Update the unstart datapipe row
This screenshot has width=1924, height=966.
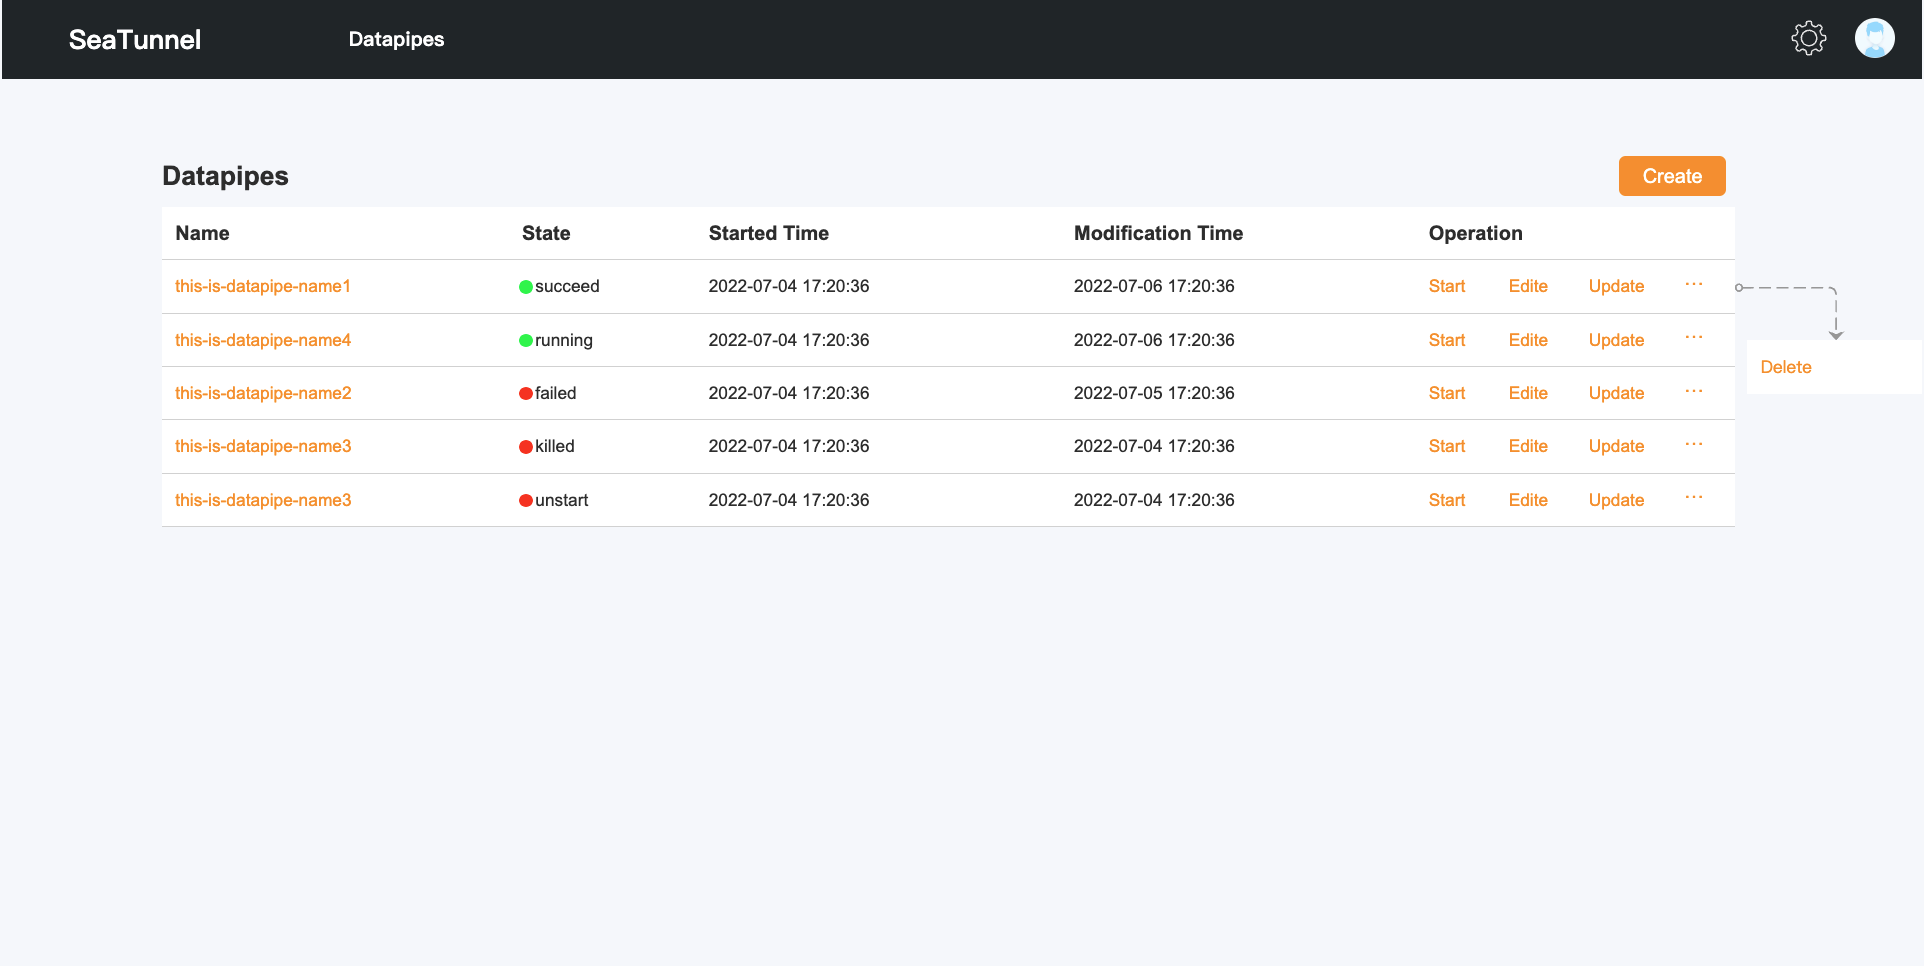[1615, 500]
